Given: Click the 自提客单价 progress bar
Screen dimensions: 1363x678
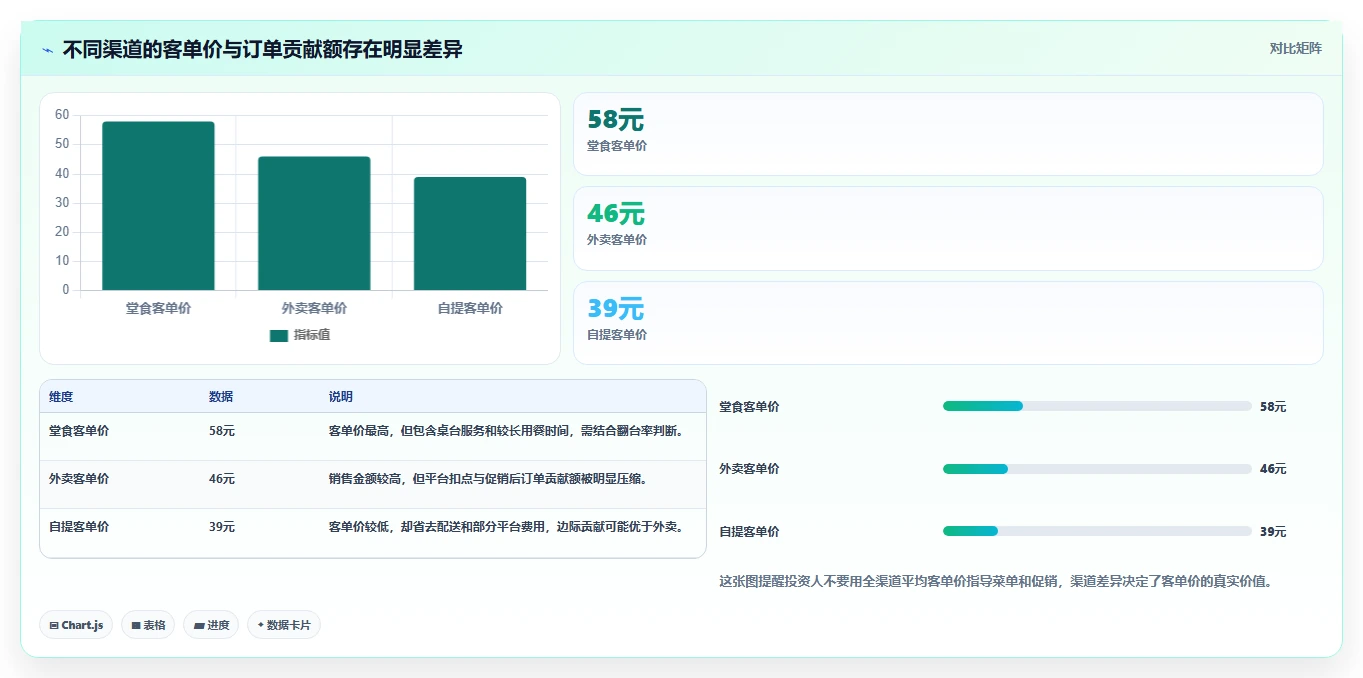Looking at the screenshot, I should [1097, 531].
